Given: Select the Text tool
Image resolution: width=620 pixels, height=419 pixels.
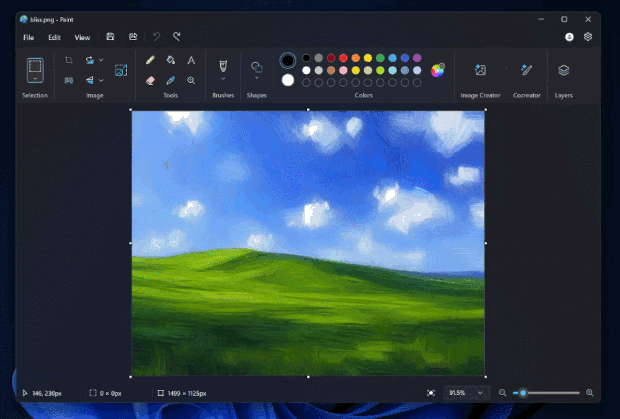Looking at the screenshot, I should pos(191,60).
